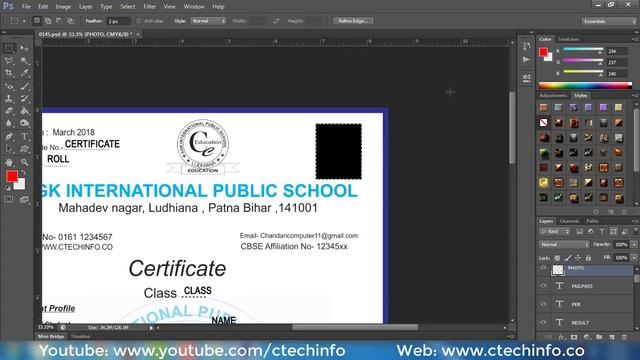Toggle Quick Mask mode icon
640x360 pixels.
click(x=9, y=199)
